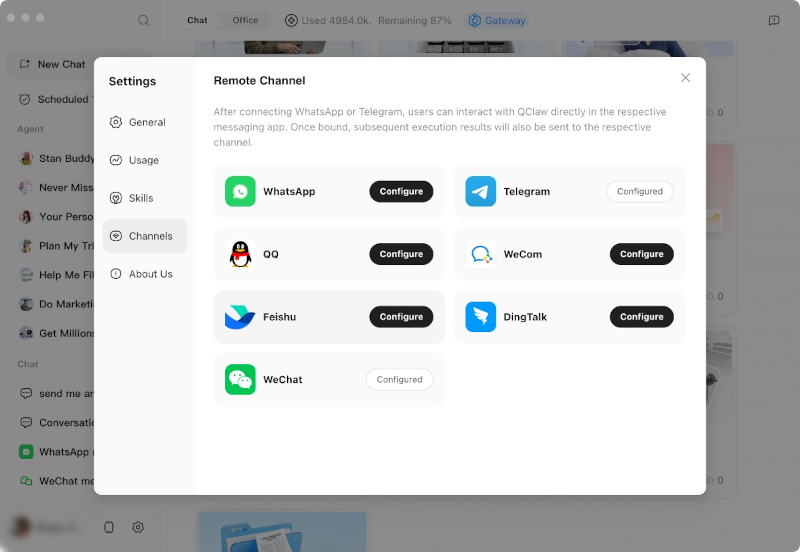This screenshot has width=800, height=552.
Task: Open settings via bottom gear icon
Action: (x=138, y=527)
